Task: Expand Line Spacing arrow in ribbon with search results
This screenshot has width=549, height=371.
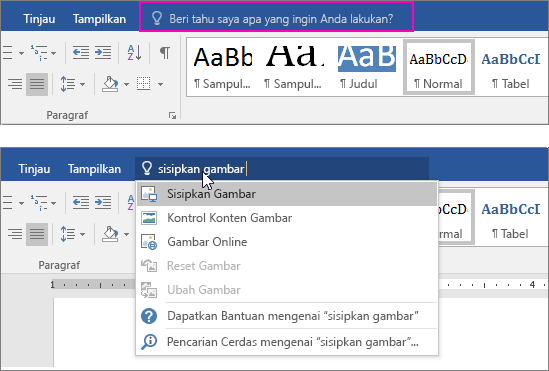Action: [x=83, y=234]
